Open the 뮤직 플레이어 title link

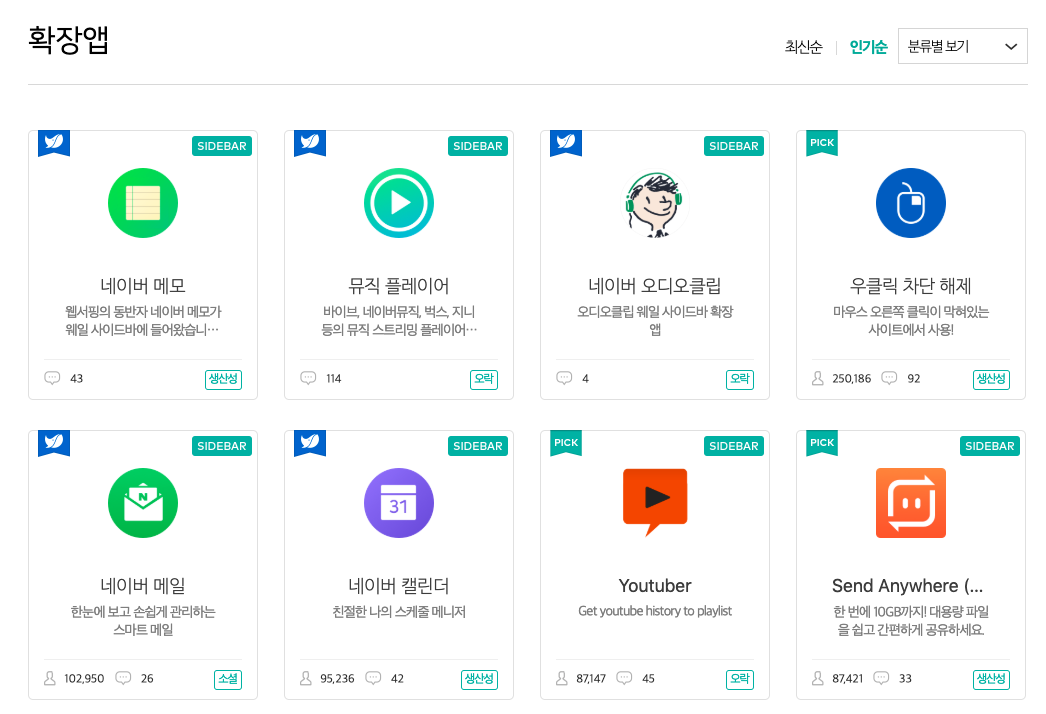pos(399,286)
